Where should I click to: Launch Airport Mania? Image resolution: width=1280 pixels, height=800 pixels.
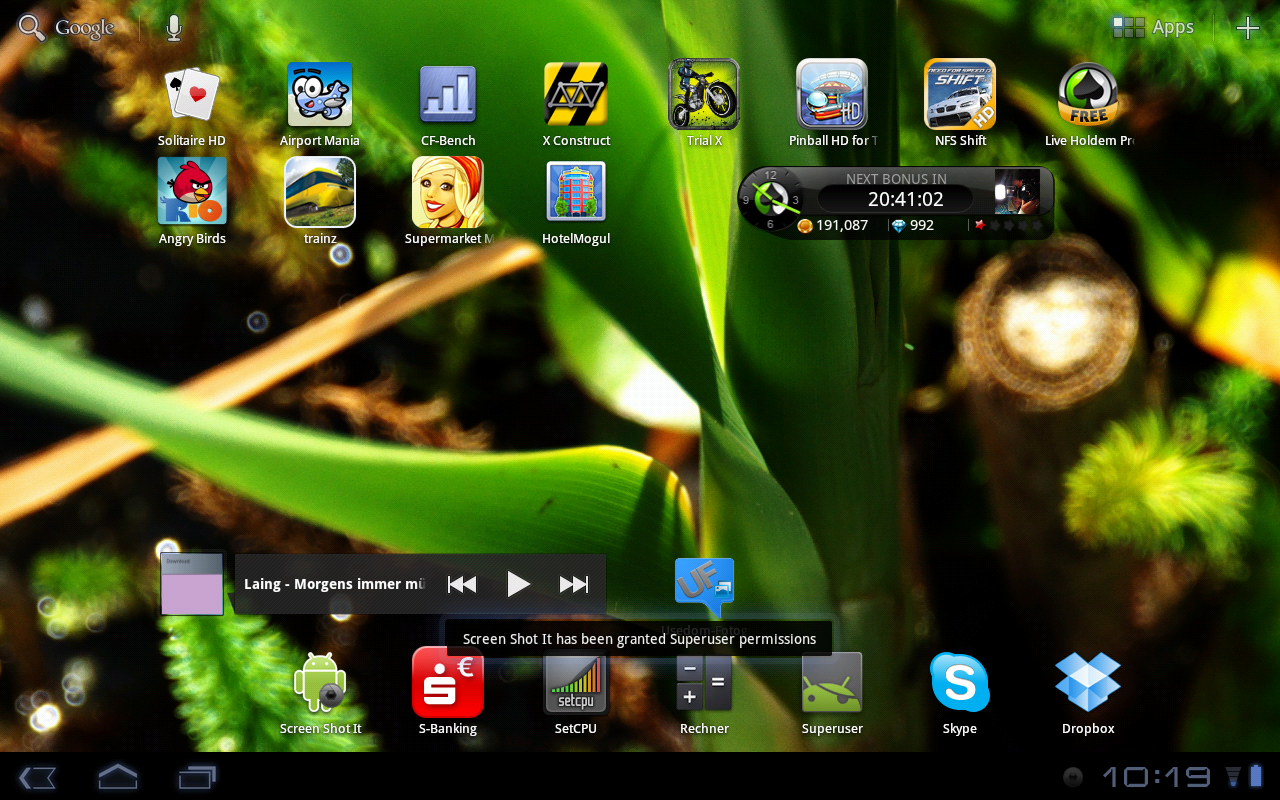click(x=320, y=104)
